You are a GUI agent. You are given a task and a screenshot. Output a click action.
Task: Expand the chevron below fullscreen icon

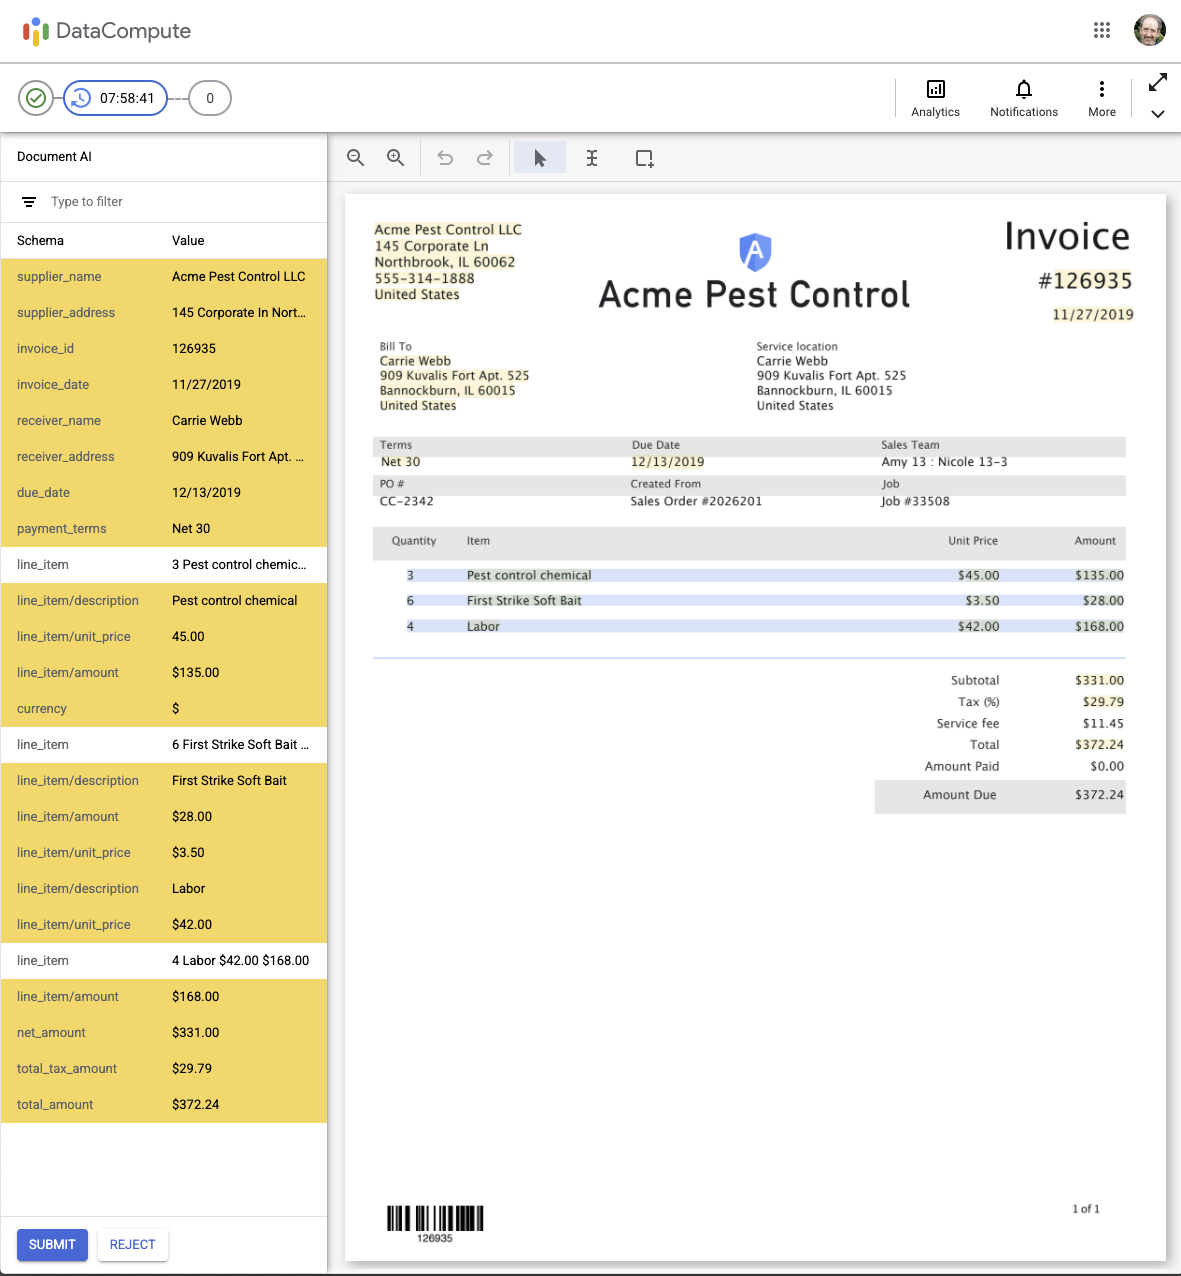tap(1158, 114)
